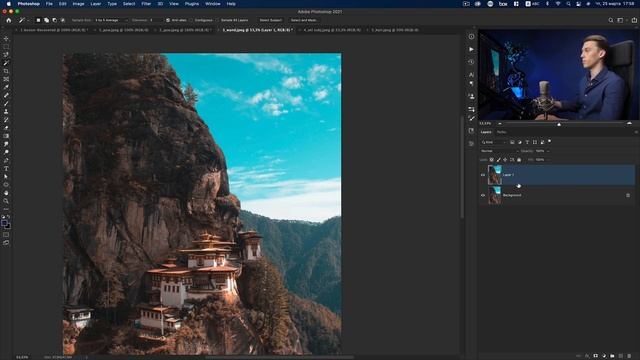Hide the Background layer eye icon

(x=483, y=195)
